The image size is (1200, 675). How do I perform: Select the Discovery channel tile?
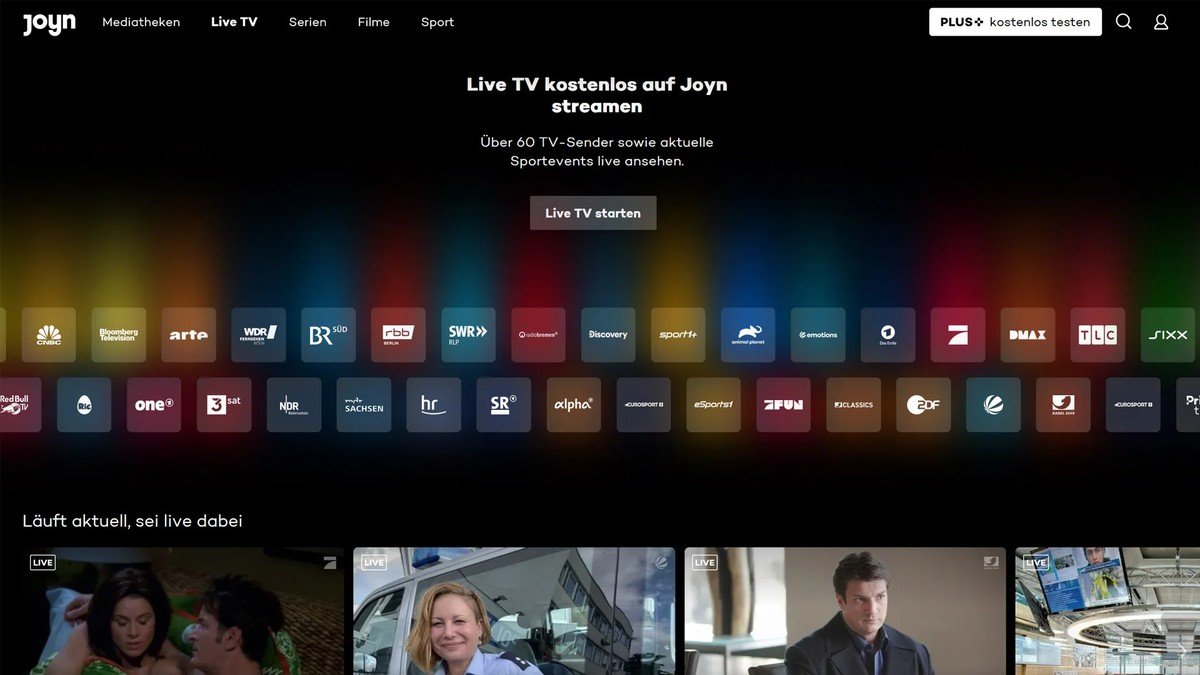[608, 335]
